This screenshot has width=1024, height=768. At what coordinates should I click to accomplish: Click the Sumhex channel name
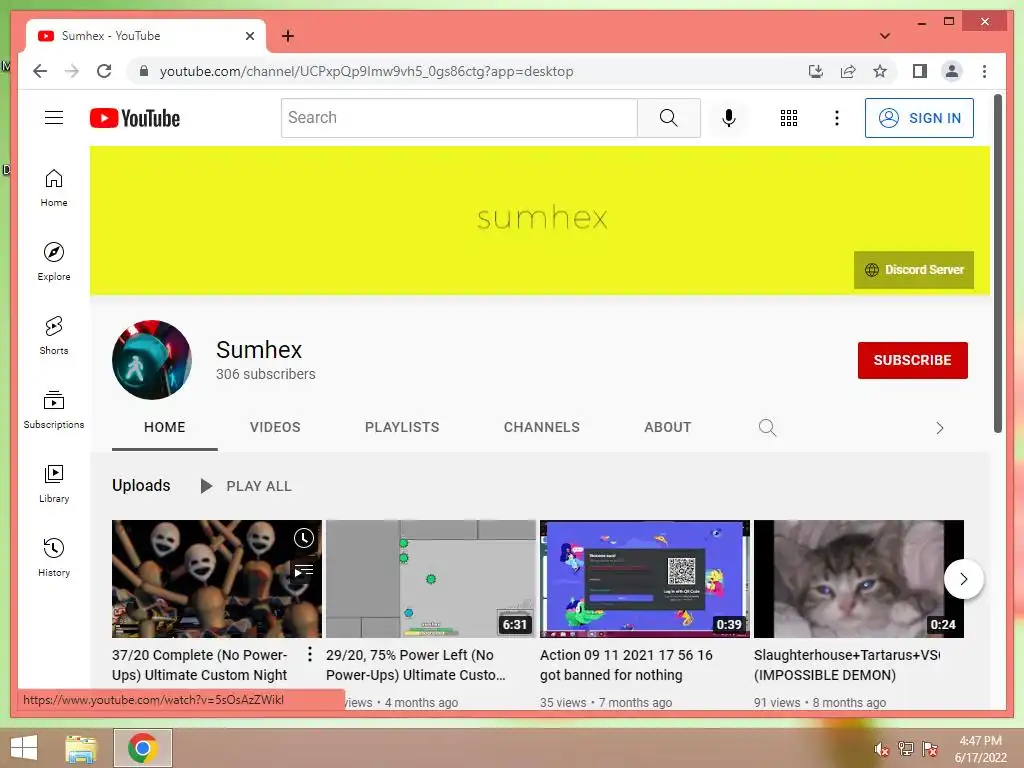tap(259, 350)
